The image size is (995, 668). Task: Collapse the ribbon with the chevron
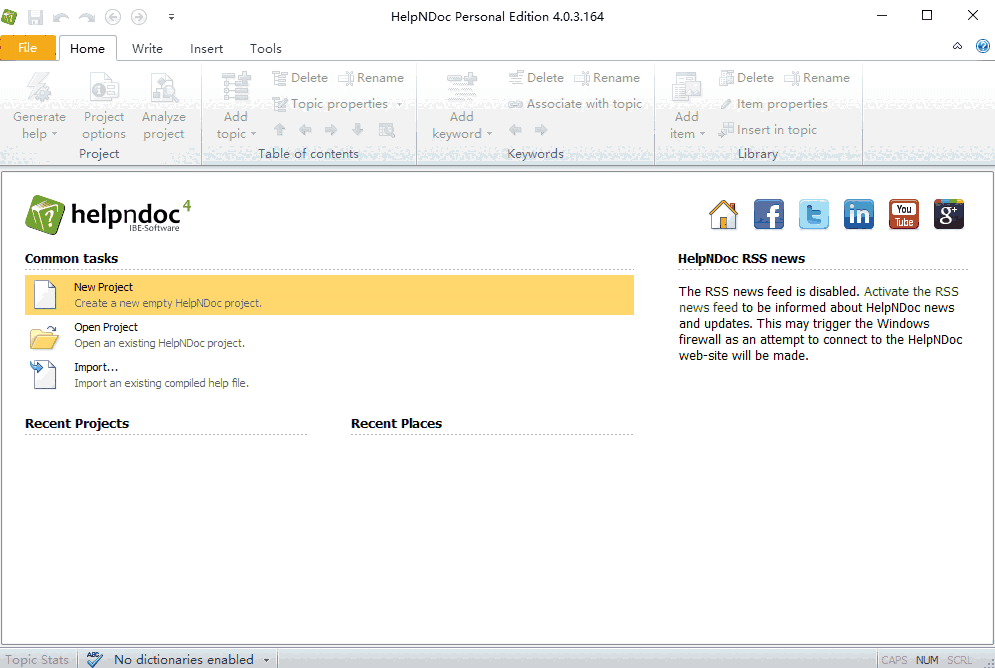(x=957, y=46)
